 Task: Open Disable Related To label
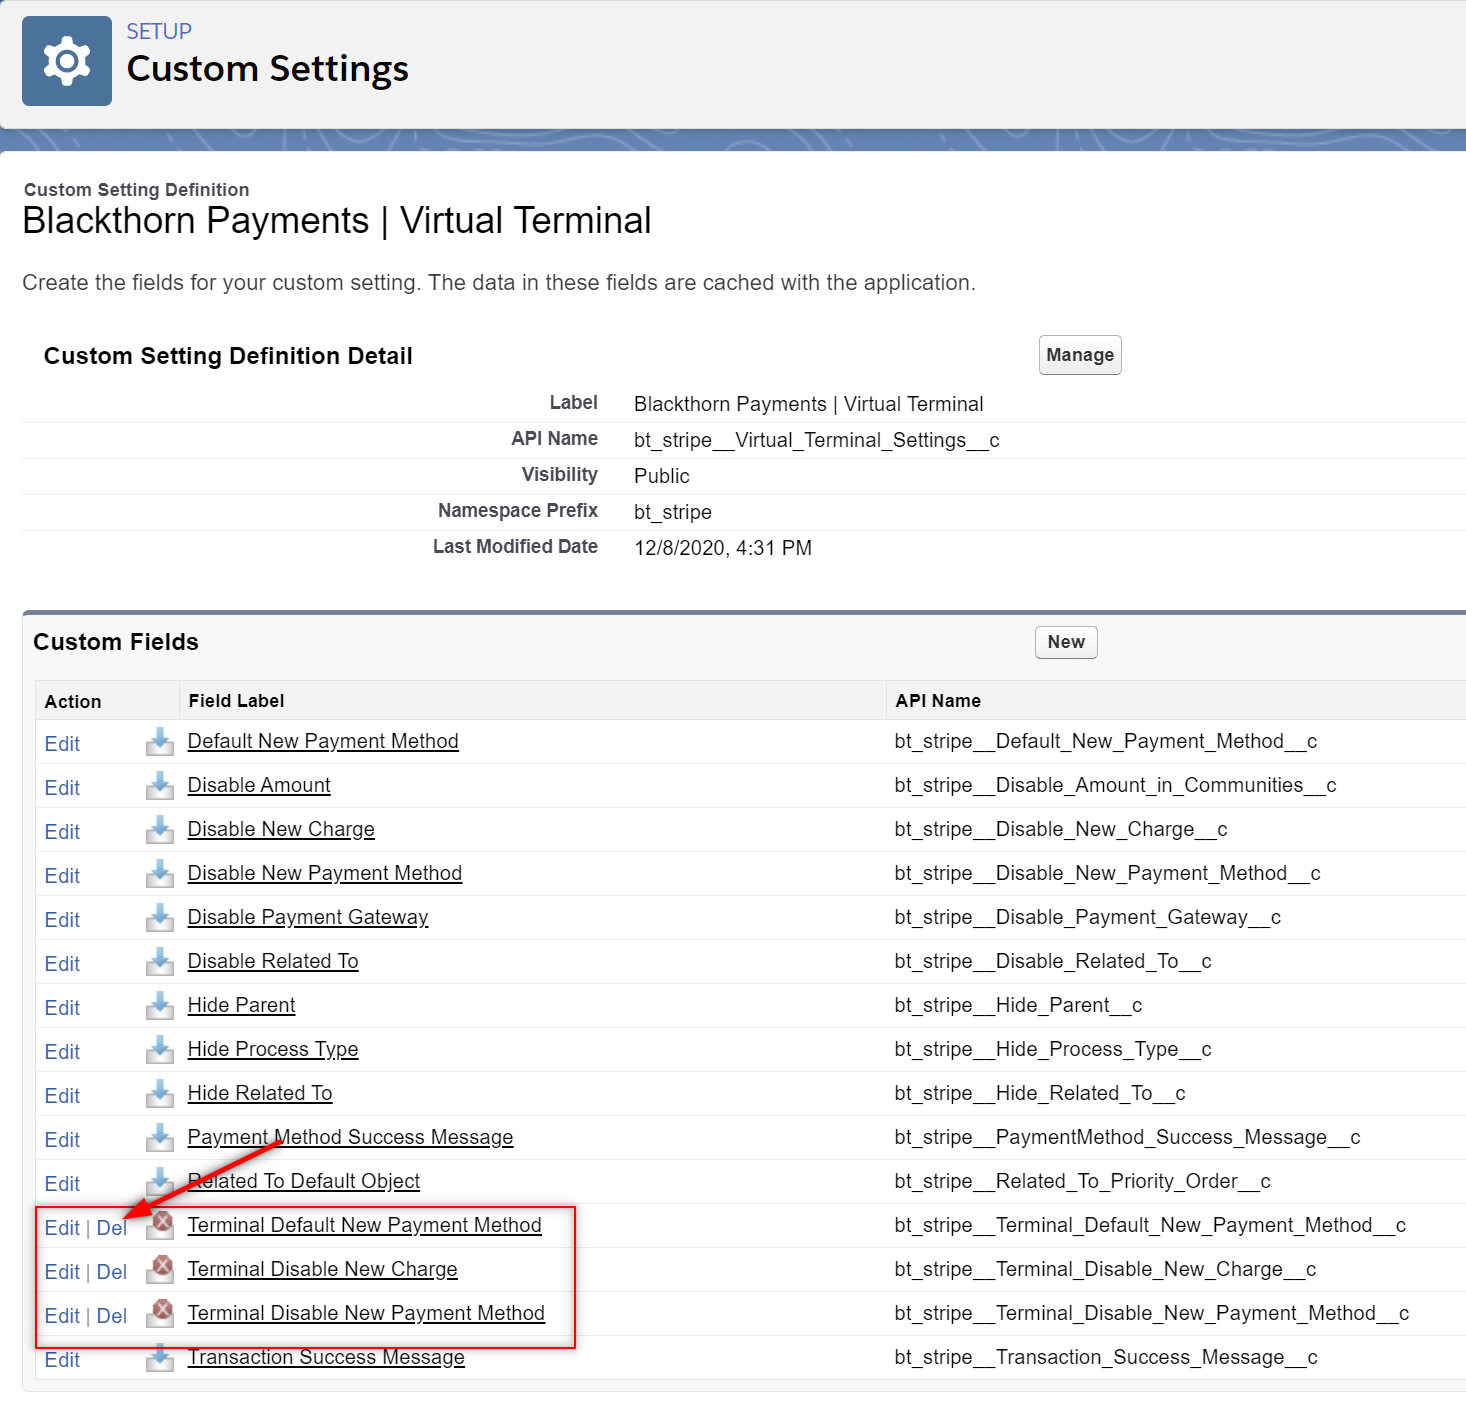(x=273, y=961)
